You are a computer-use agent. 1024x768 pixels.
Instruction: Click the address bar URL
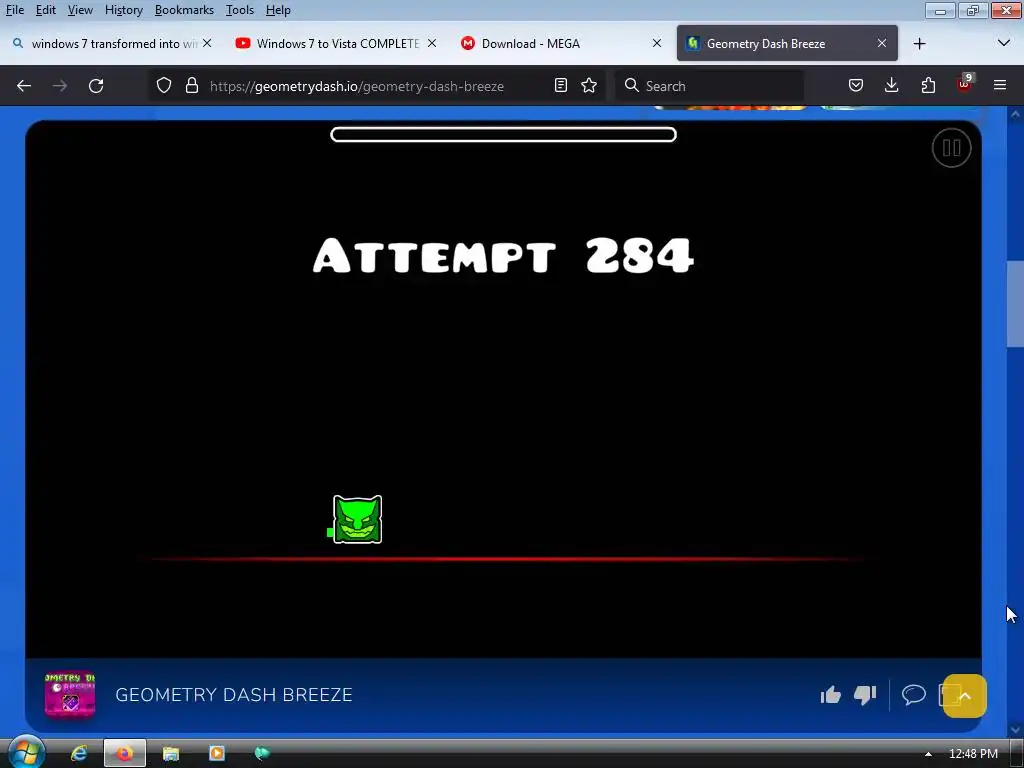click(x=357, y=86)
